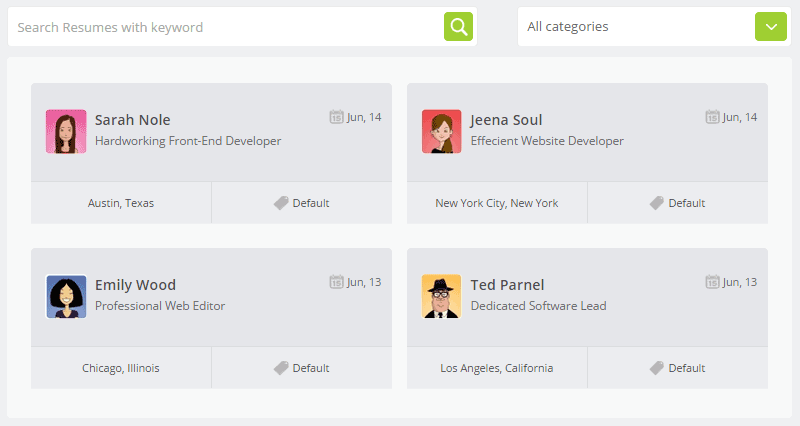Click the tag icon under Ted Parnel
The width and height of the screenshot is (800, 426).
[x=657, y=368]
